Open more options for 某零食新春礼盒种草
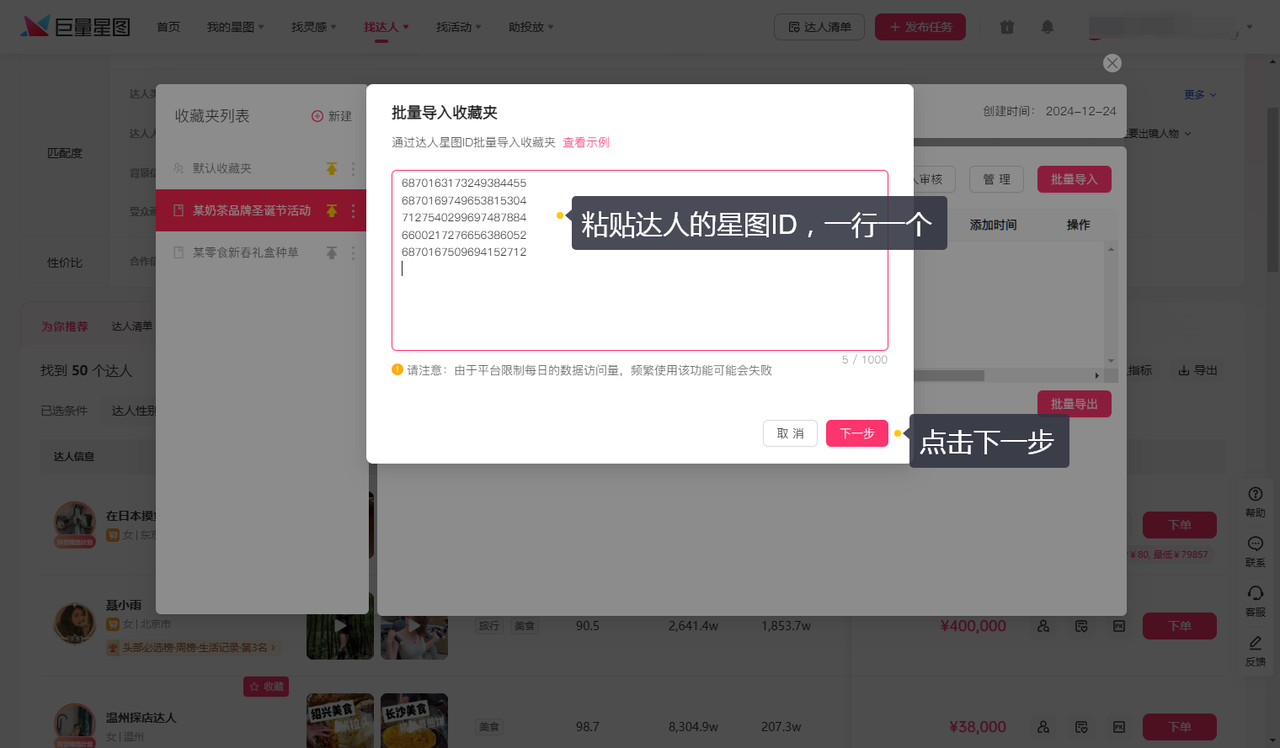 (x=352, y=253)
